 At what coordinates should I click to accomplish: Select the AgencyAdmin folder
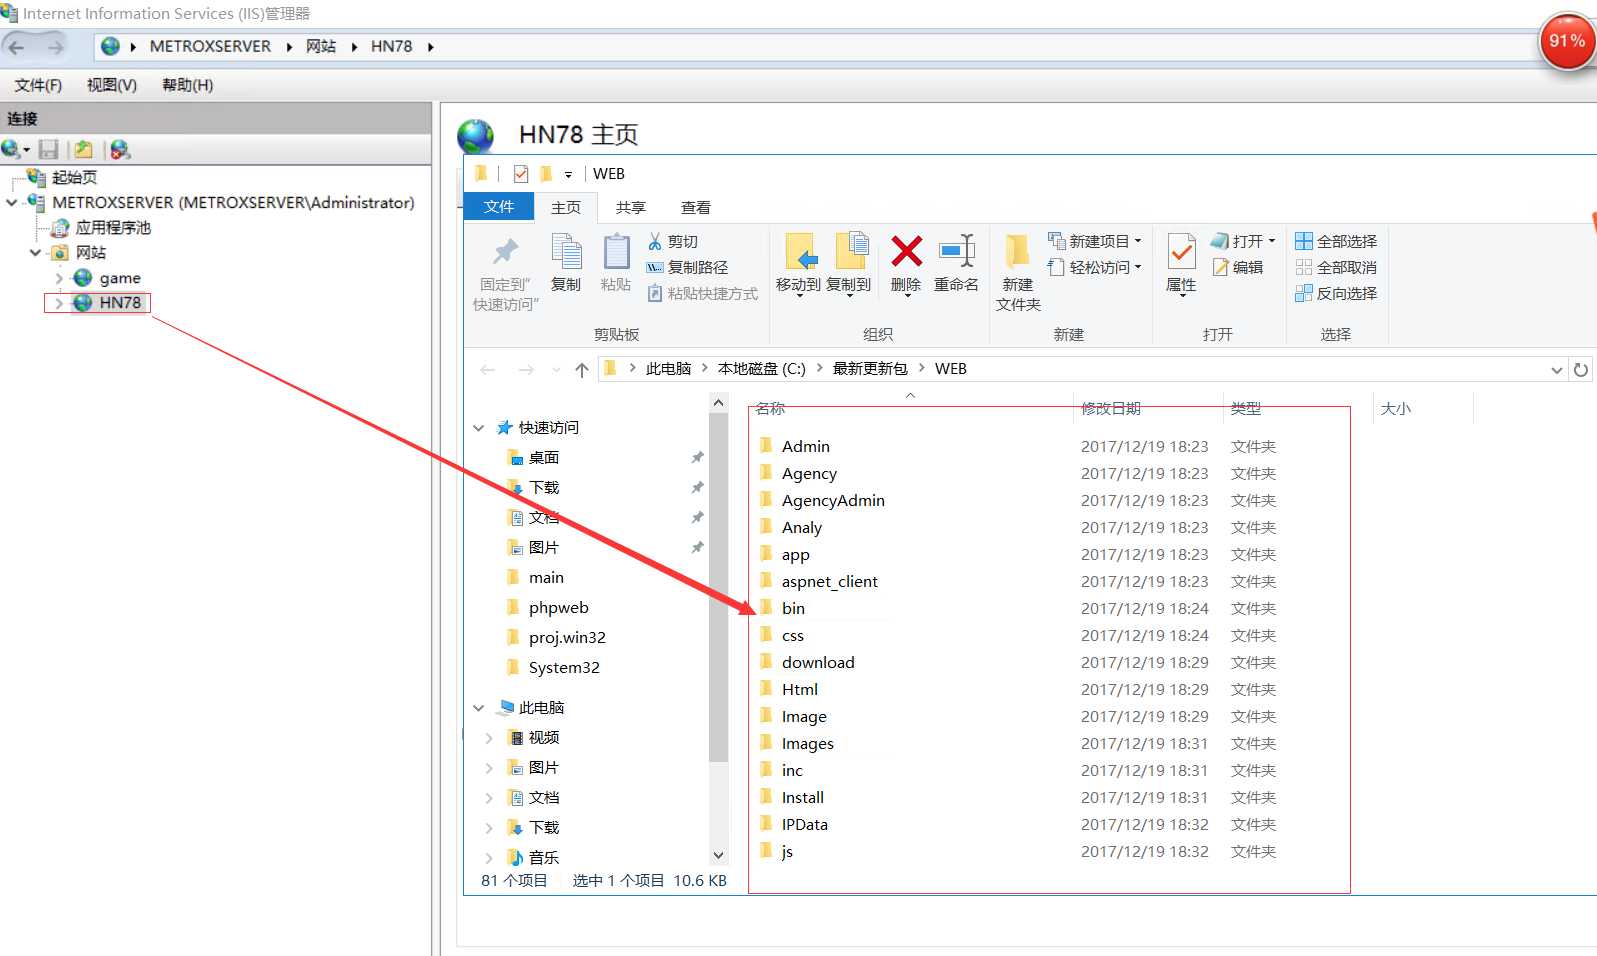833,500
